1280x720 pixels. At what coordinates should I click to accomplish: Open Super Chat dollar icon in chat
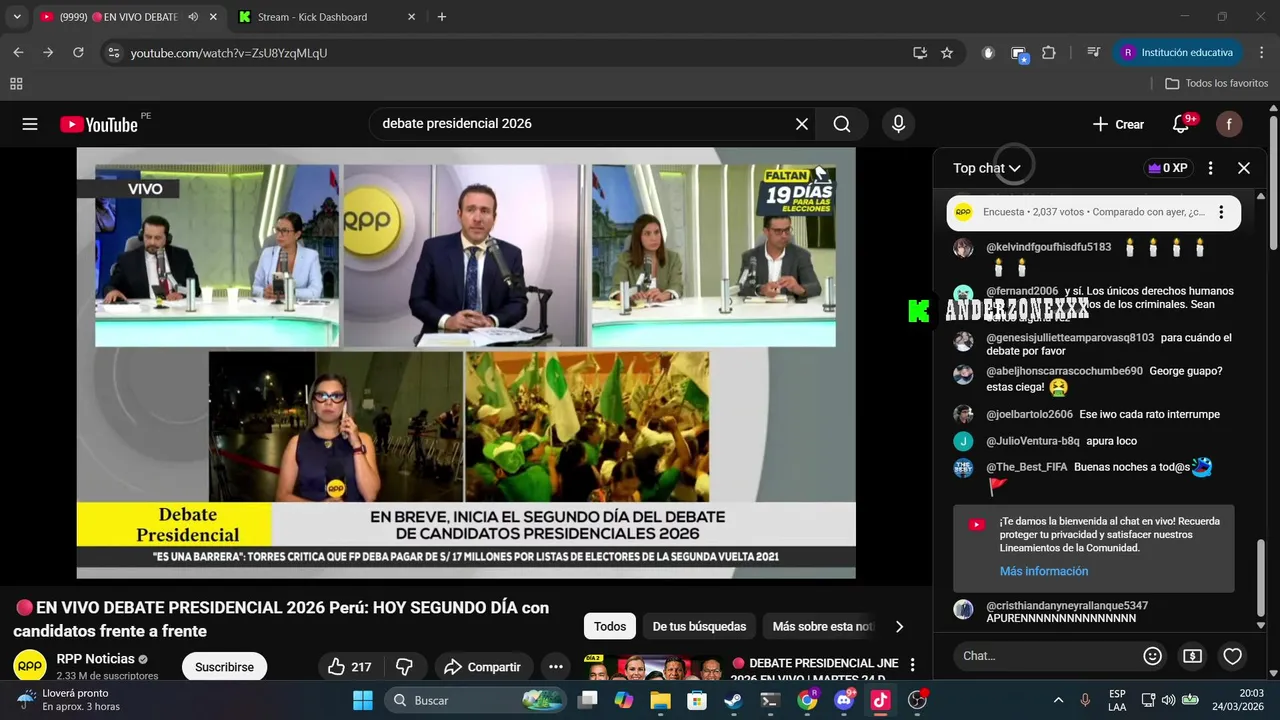(x=1192, y=656)
